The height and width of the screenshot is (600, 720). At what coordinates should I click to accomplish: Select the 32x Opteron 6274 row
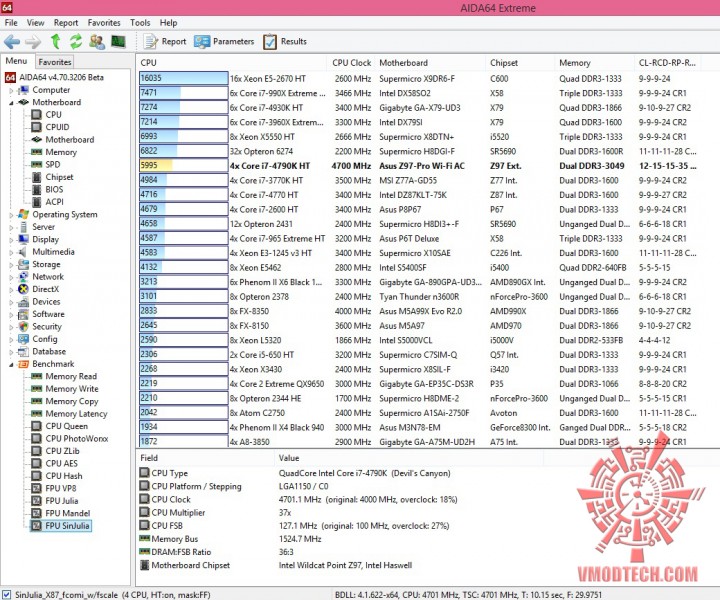pyautogui.click(x=418, y=151)
